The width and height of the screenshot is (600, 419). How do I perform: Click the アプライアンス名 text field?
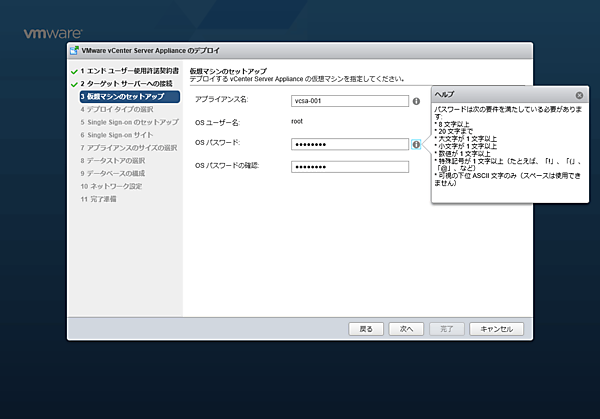tap(351, 101)
